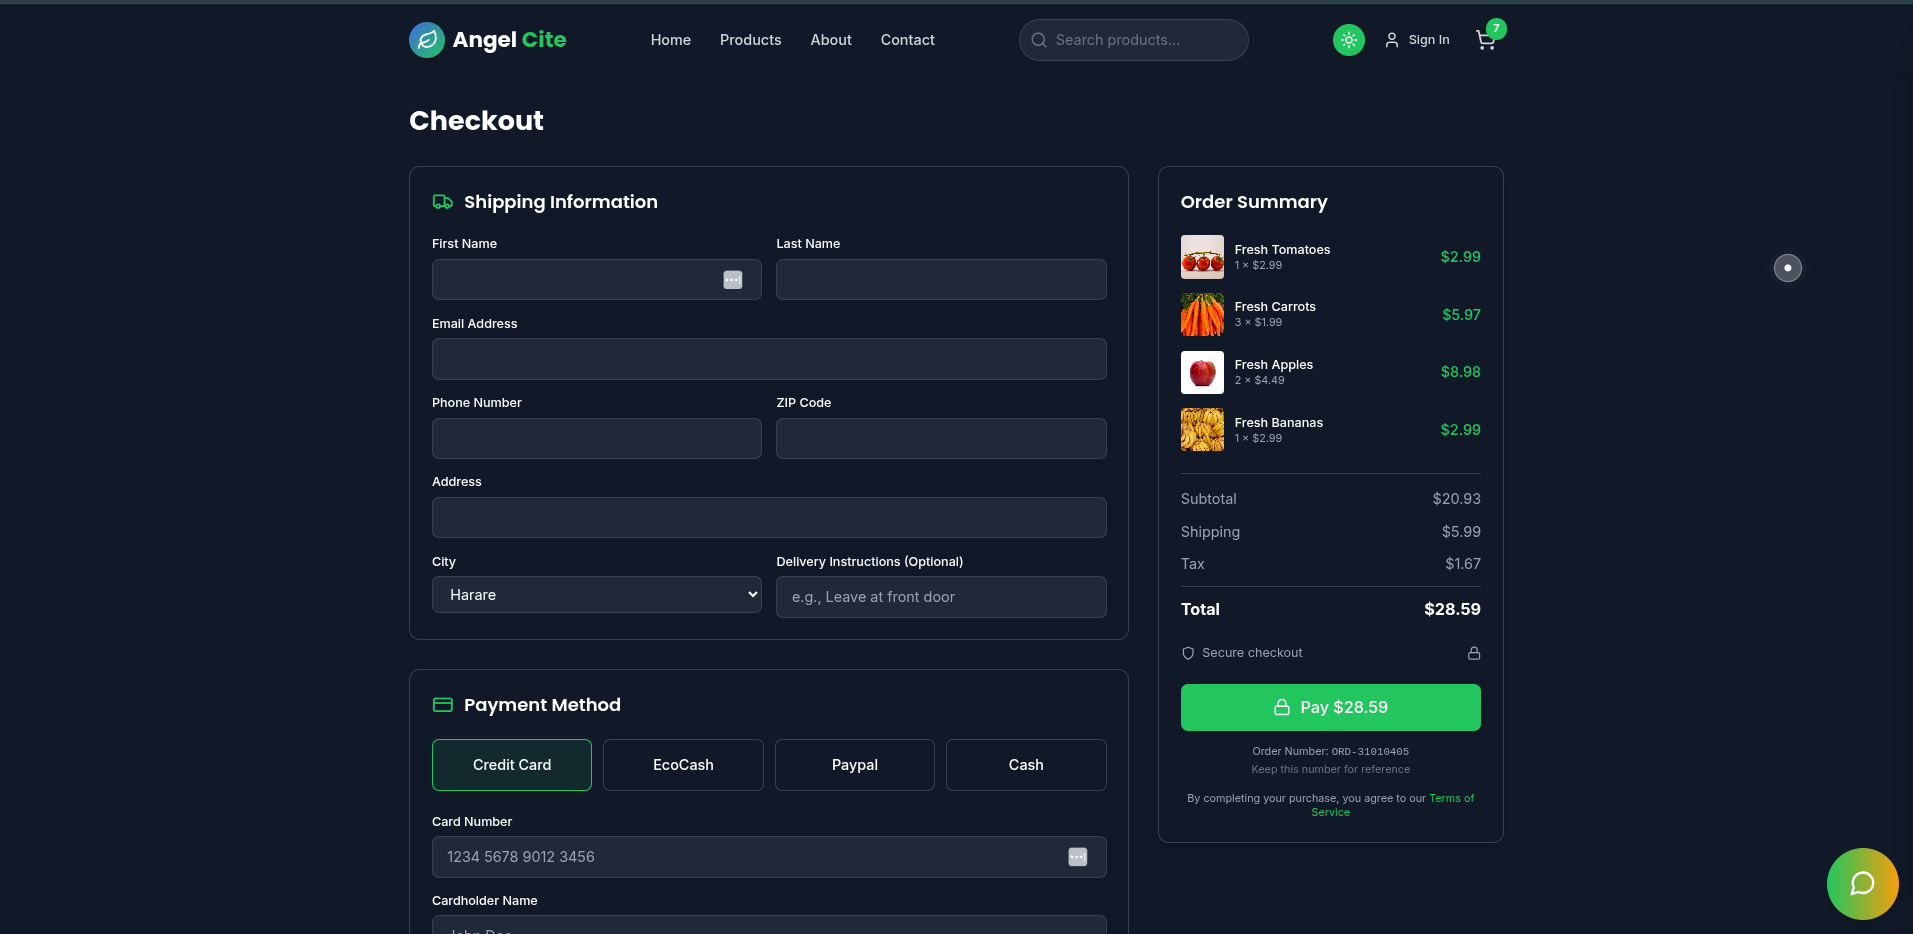The image size is (1913, 934).
Task: Click the circular floating dot button
Action: tap(1787, 268)
